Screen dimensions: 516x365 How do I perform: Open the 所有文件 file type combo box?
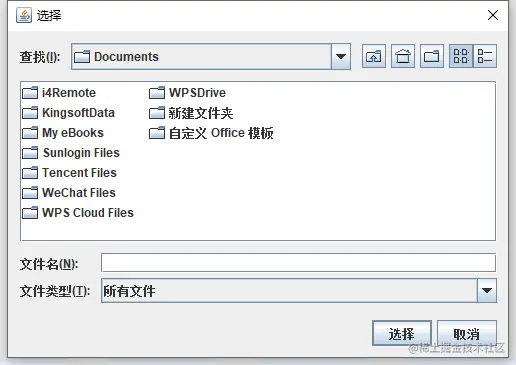click(x=299, y=291)
